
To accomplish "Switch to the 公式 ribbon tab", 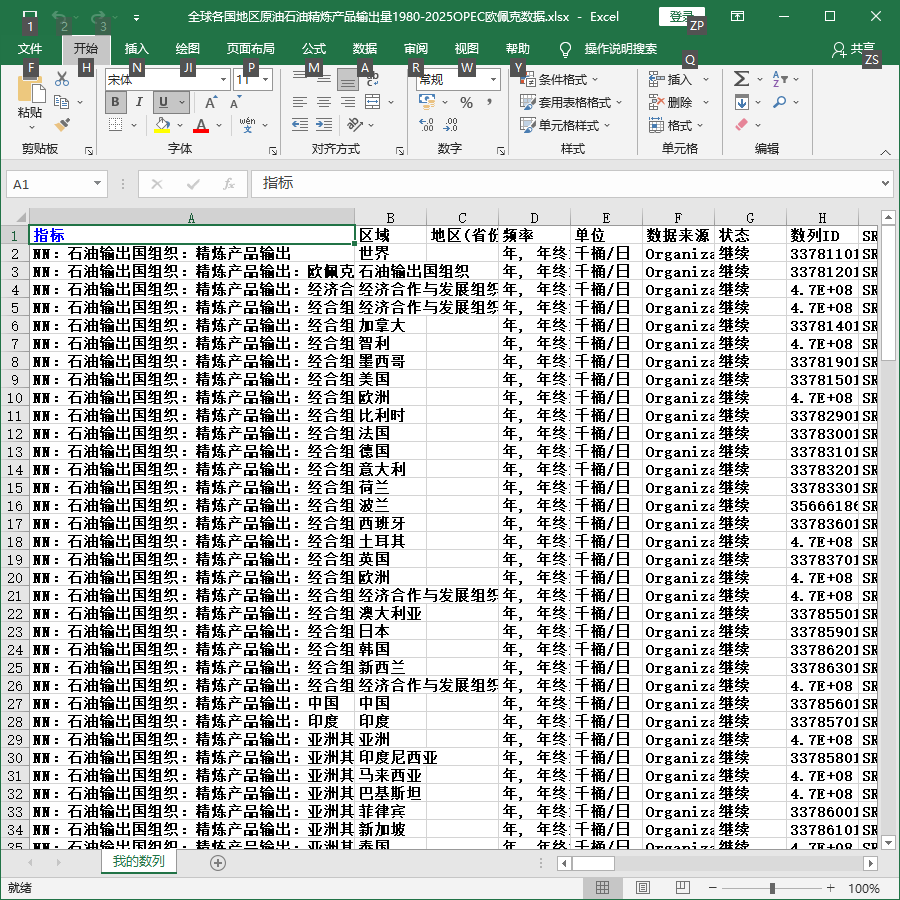I will click(x=314, y=49).
